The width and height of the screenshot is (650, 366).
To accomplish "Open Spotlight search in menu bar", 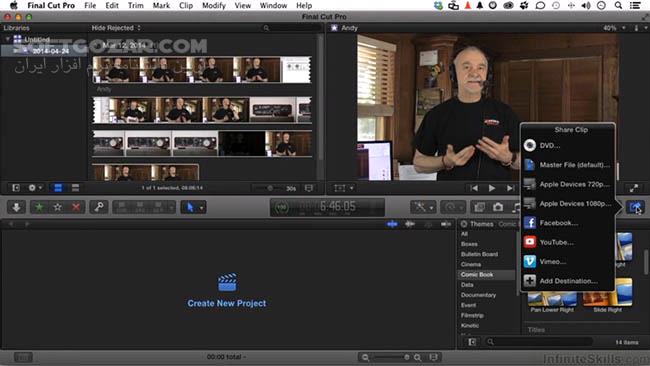I will click(618, 5).
